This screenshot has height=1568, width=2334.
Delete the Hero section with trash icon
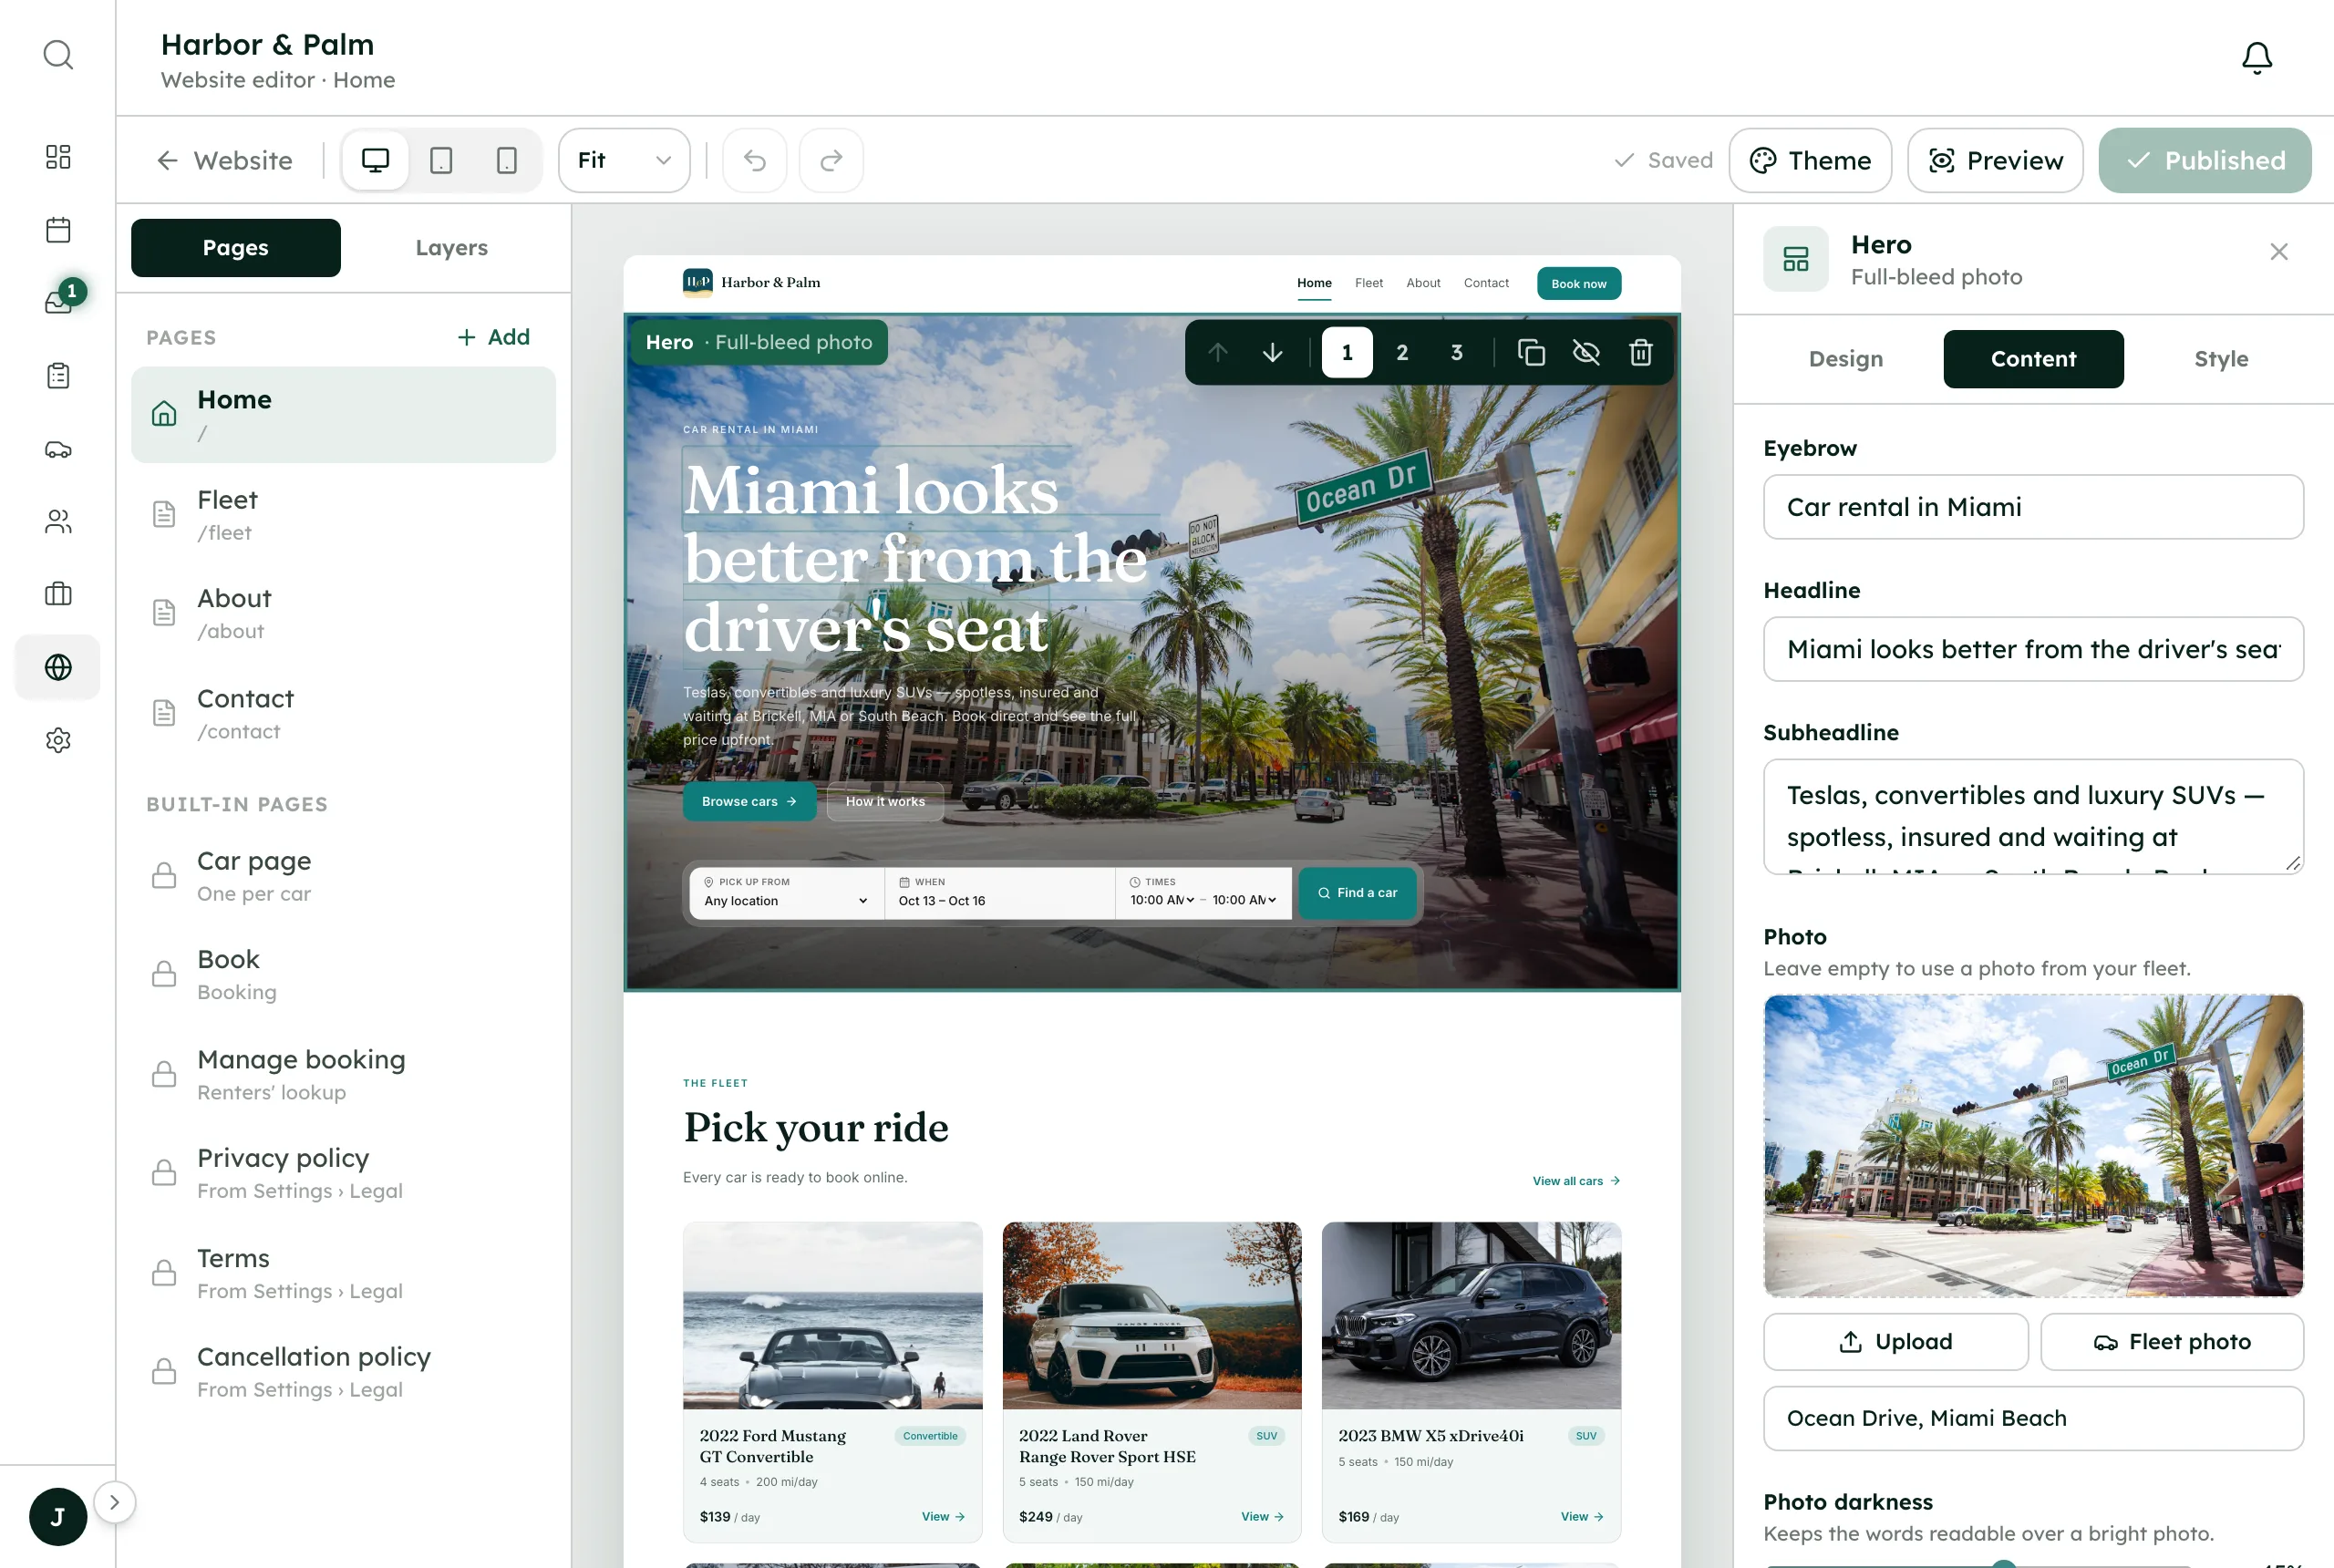tap(1640, 352)
